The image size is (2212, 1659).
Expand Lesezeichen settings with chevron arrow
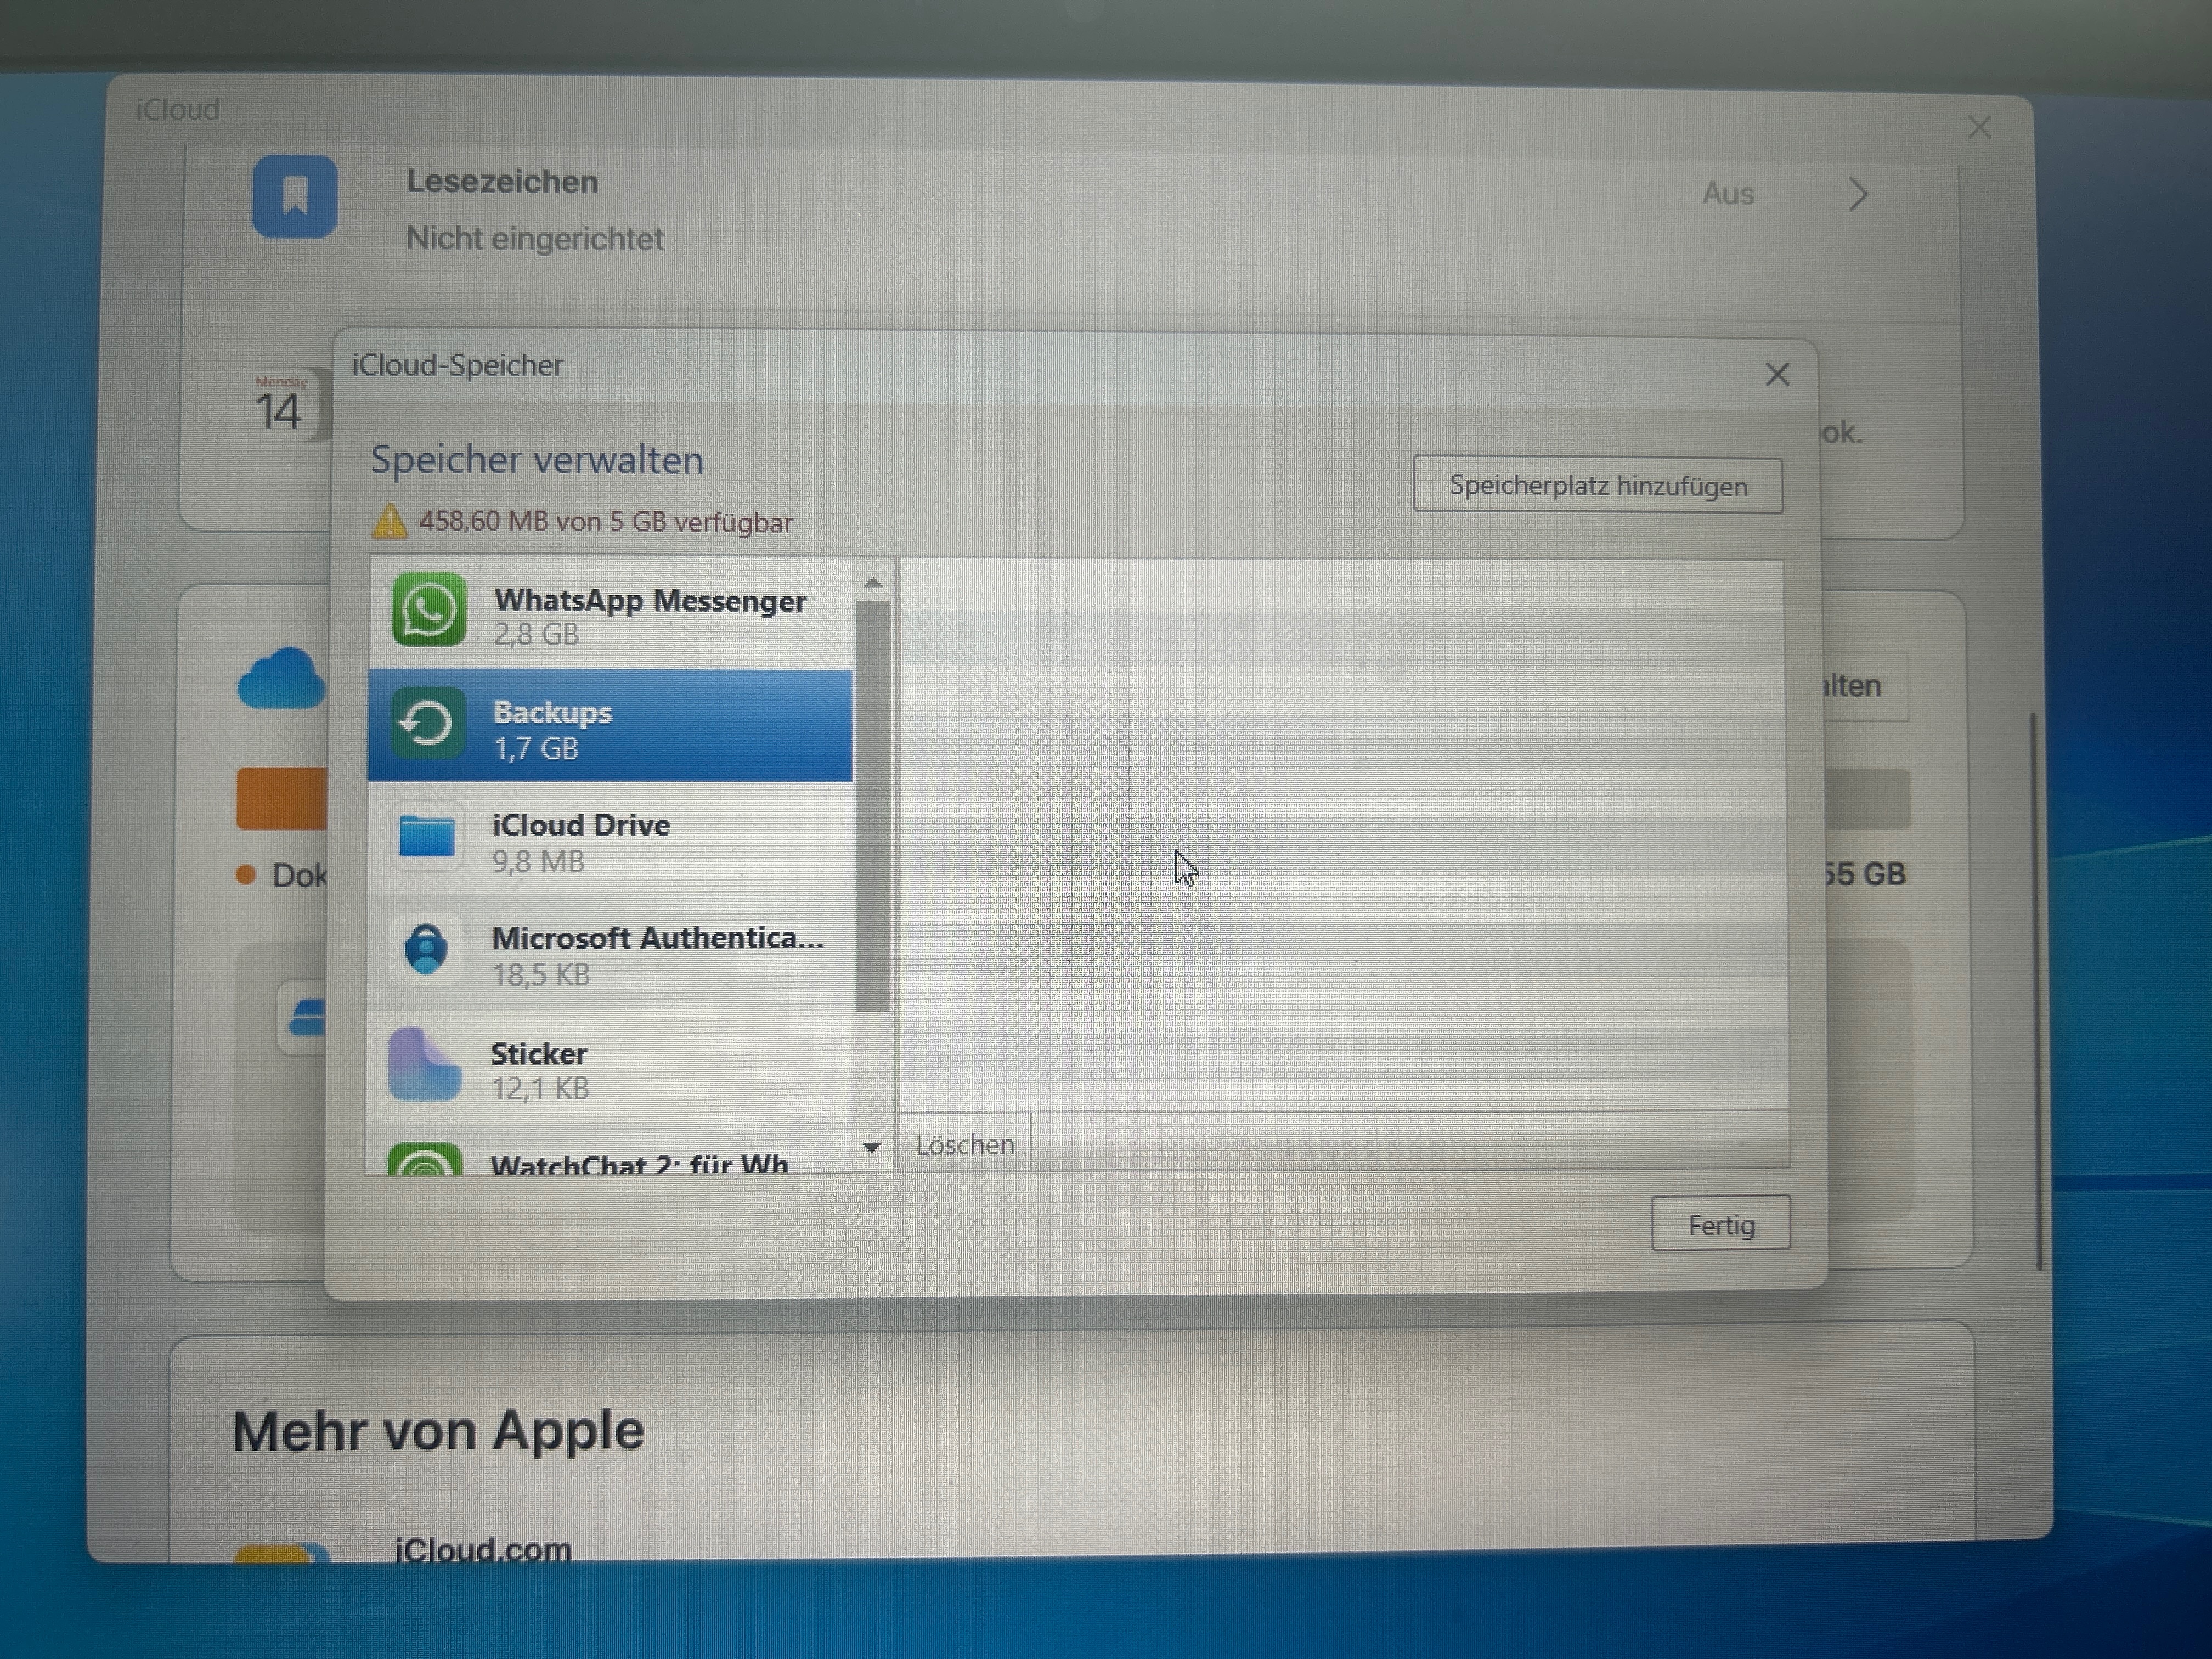pyautogui.click(x=1857, y=194)
